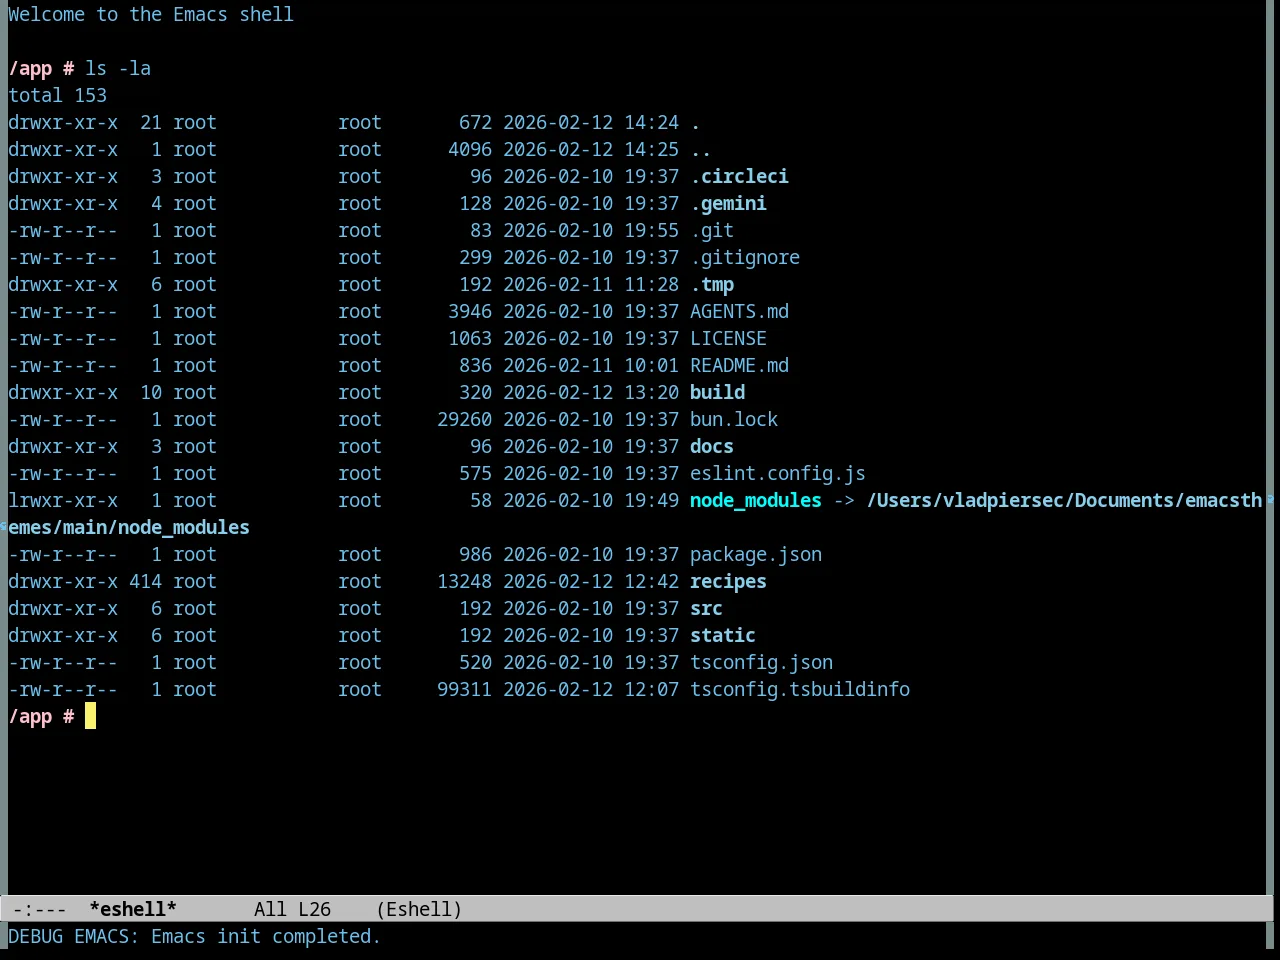Click the date 2026-02-11 10:01 of README.md
The height and width of the screenshot is (960, 1280).
click(x=591, y=365)
